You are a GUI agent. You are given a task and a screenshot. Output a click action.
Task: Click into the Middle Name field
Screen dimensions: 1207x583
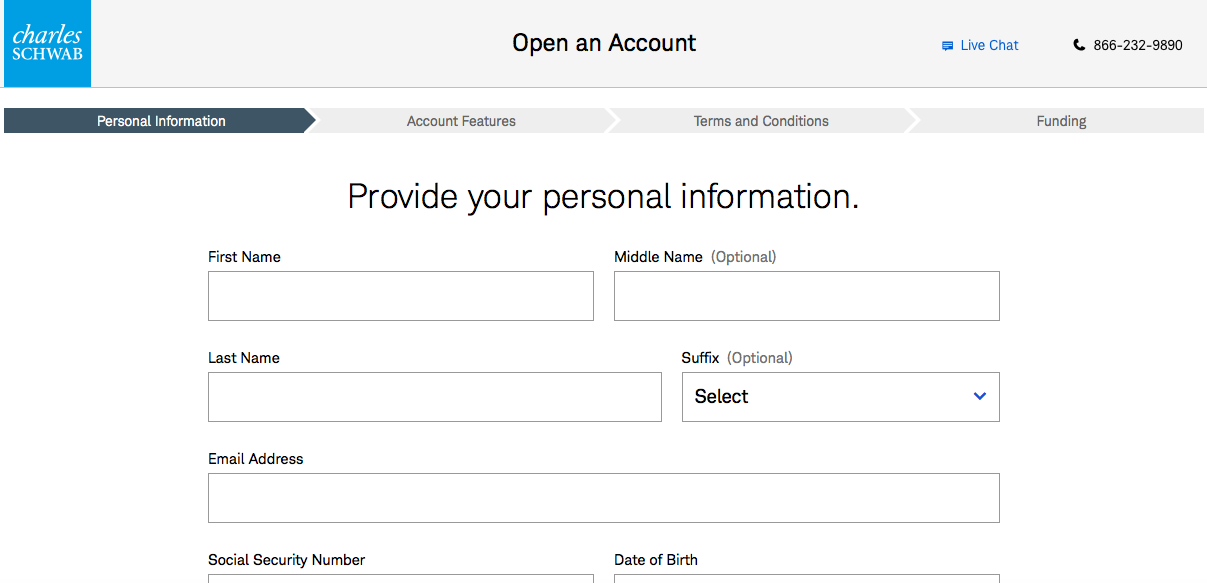tap(806, 296)
